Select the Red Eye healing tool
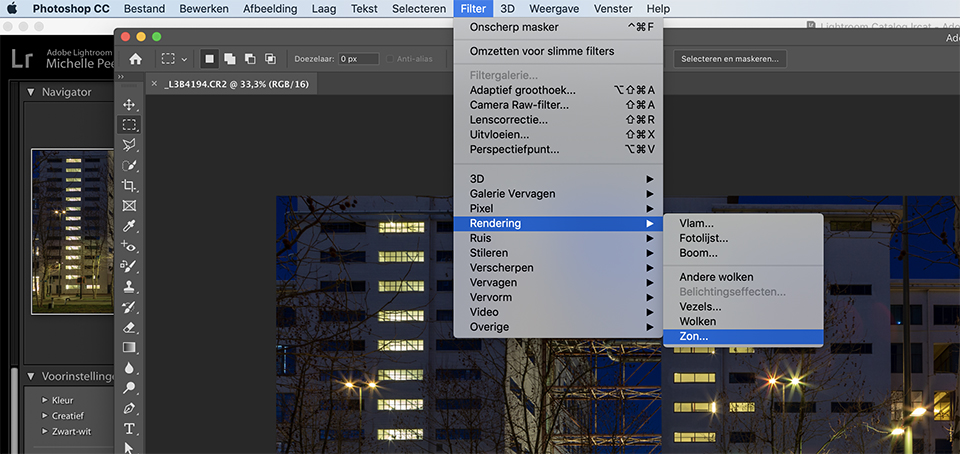Screen dimensions: 960x454 pyautogui.click(x=129, y=246)
